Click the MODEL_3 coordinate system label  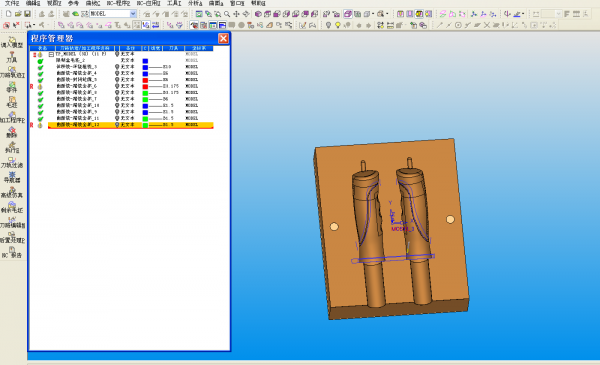click(x=403, y=229)
